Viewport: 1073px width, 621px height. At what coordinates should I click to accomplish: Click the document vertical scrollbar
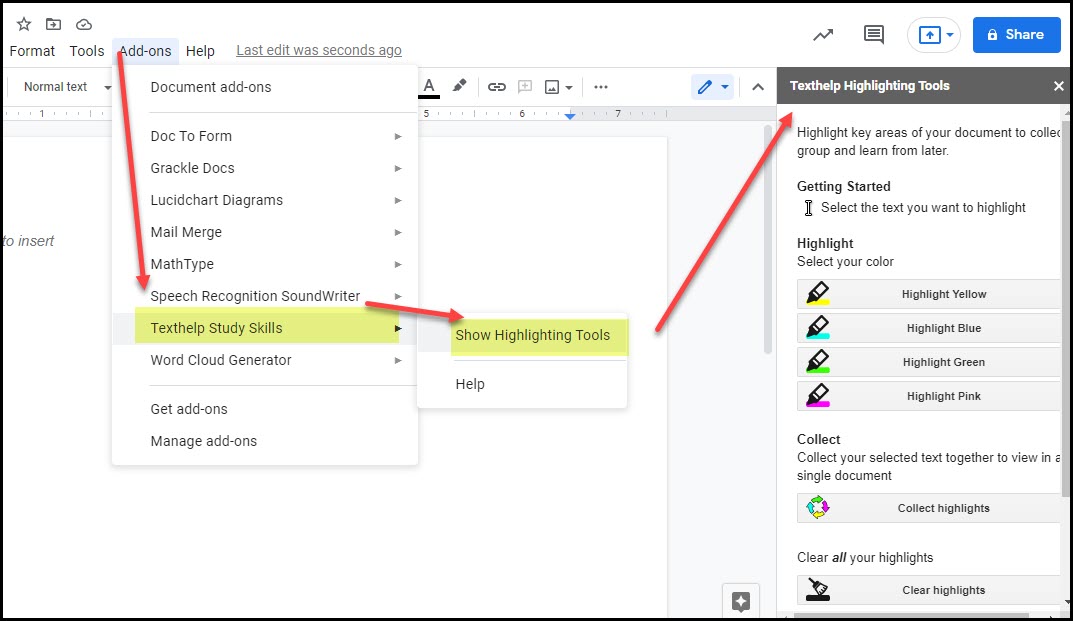768,240
